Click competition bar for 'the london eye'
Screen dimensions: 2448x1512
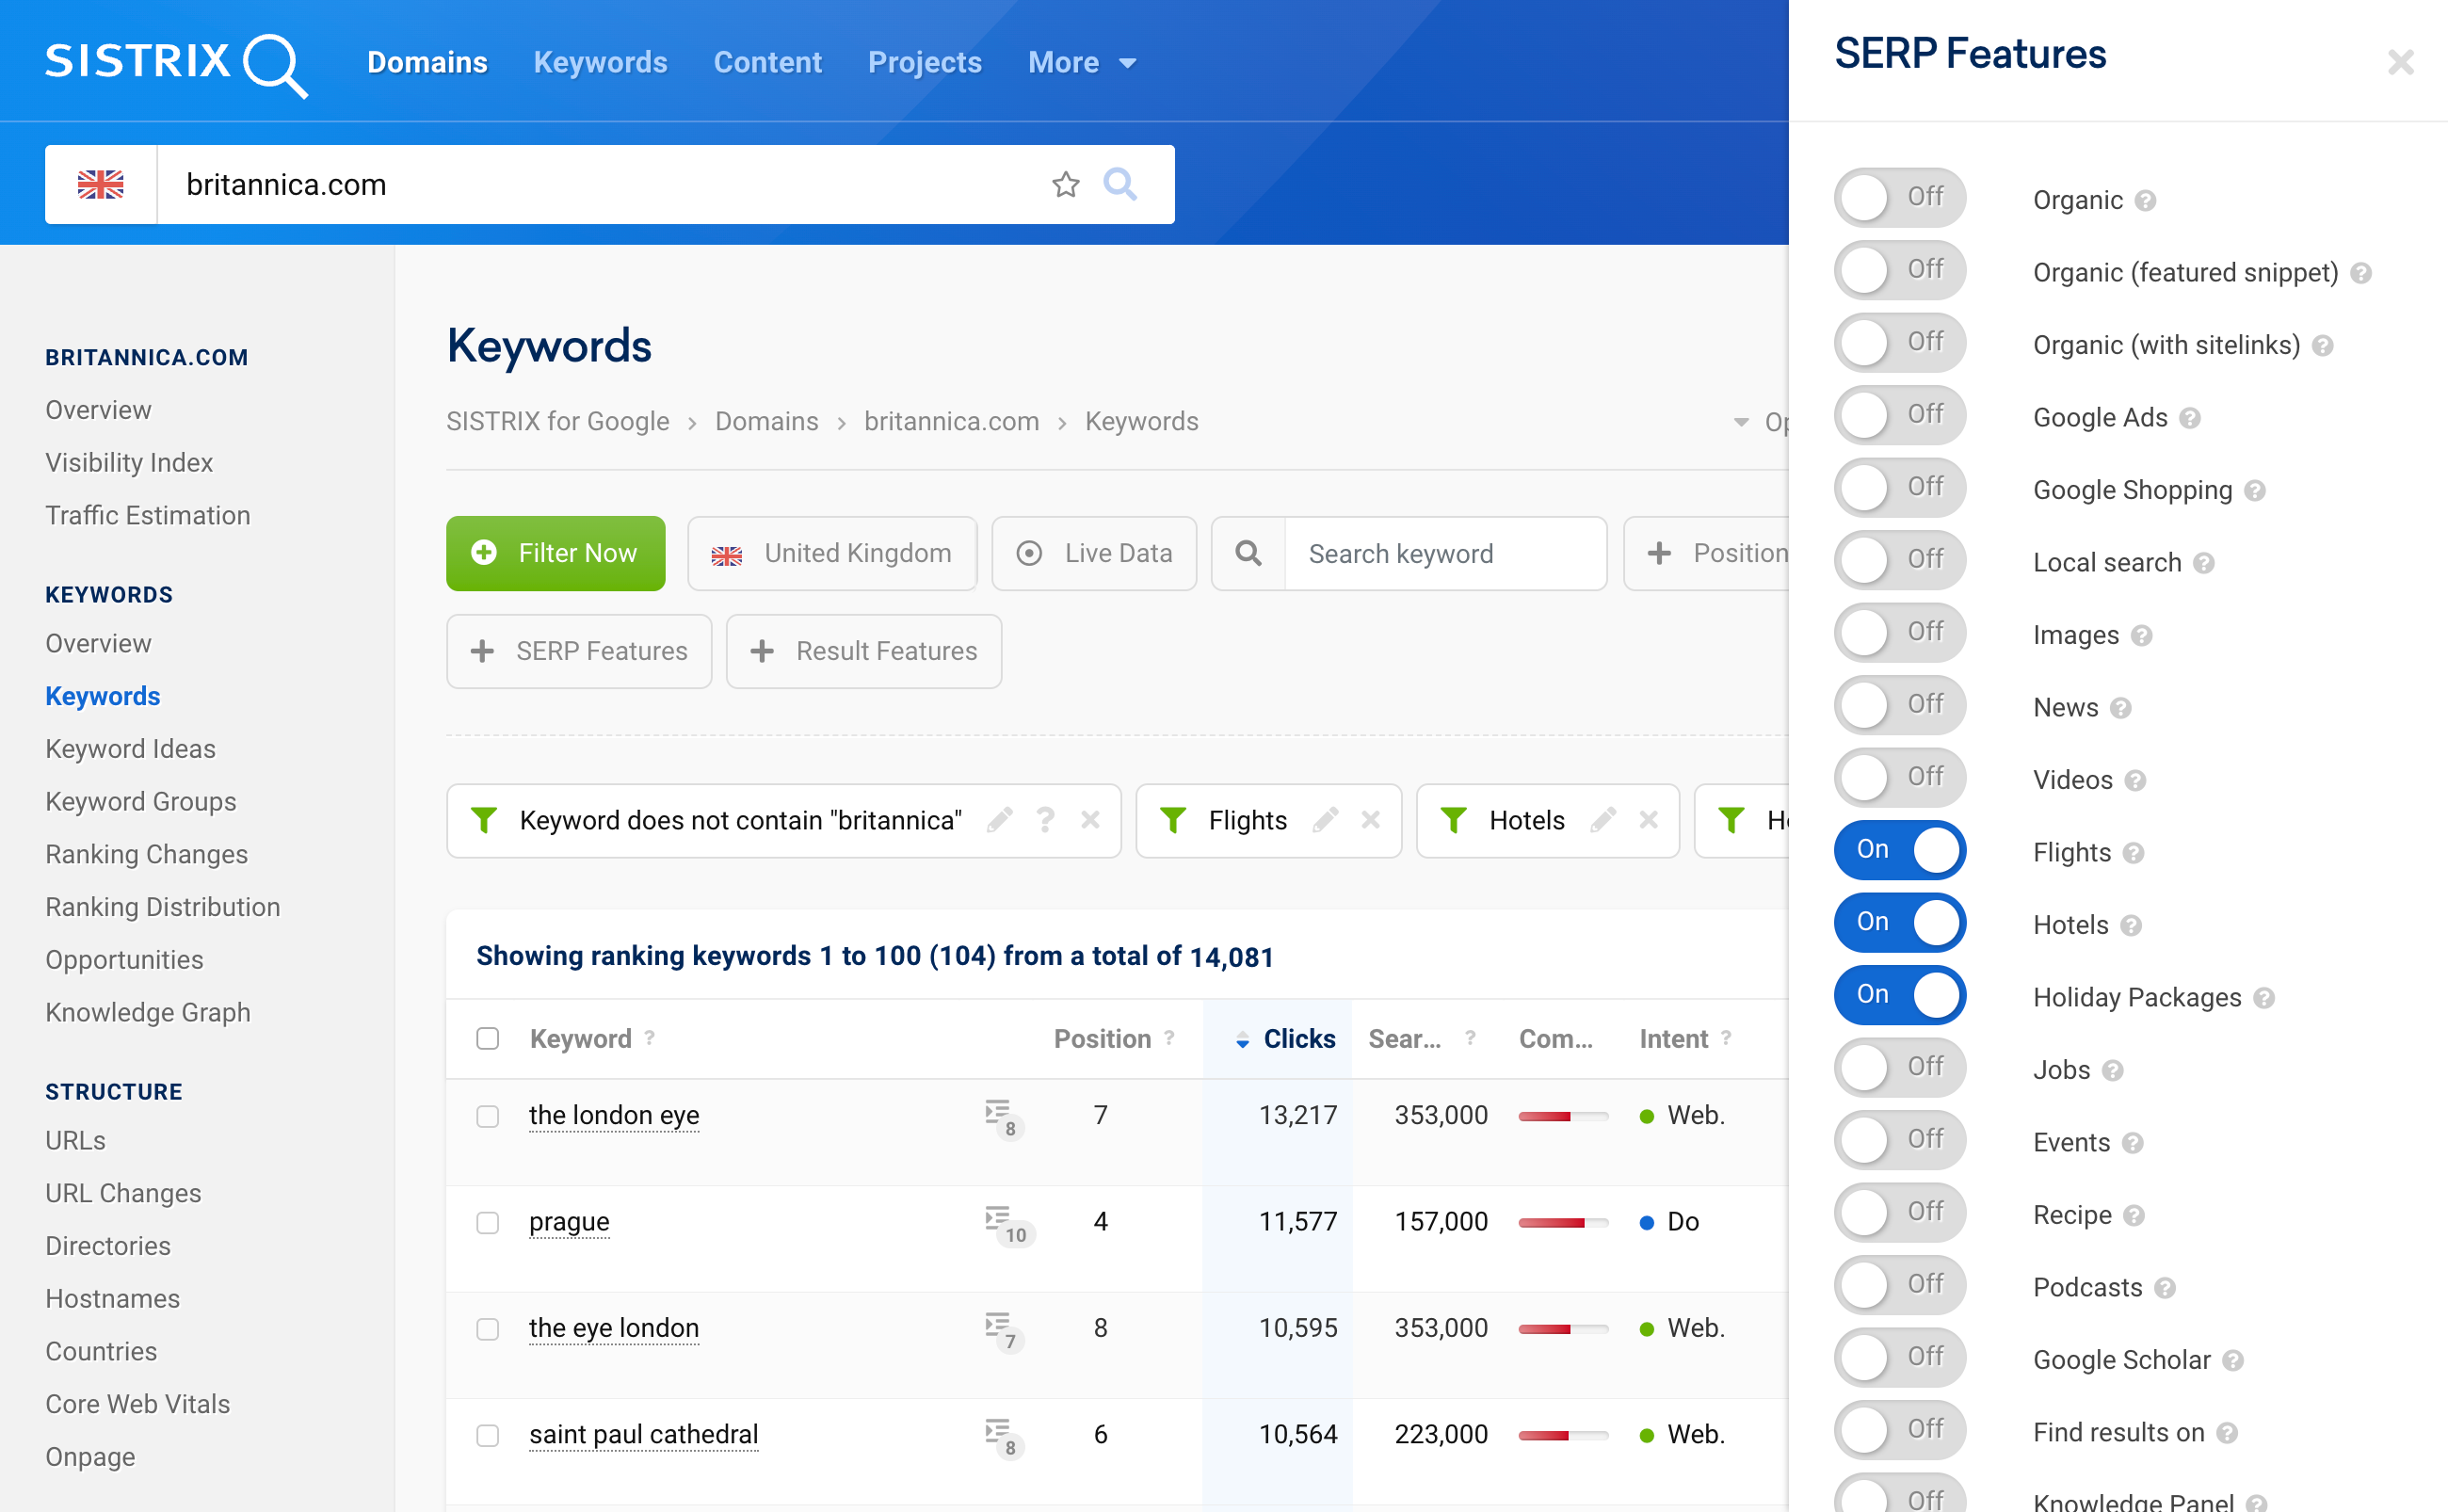(x=1562, y=1116)
